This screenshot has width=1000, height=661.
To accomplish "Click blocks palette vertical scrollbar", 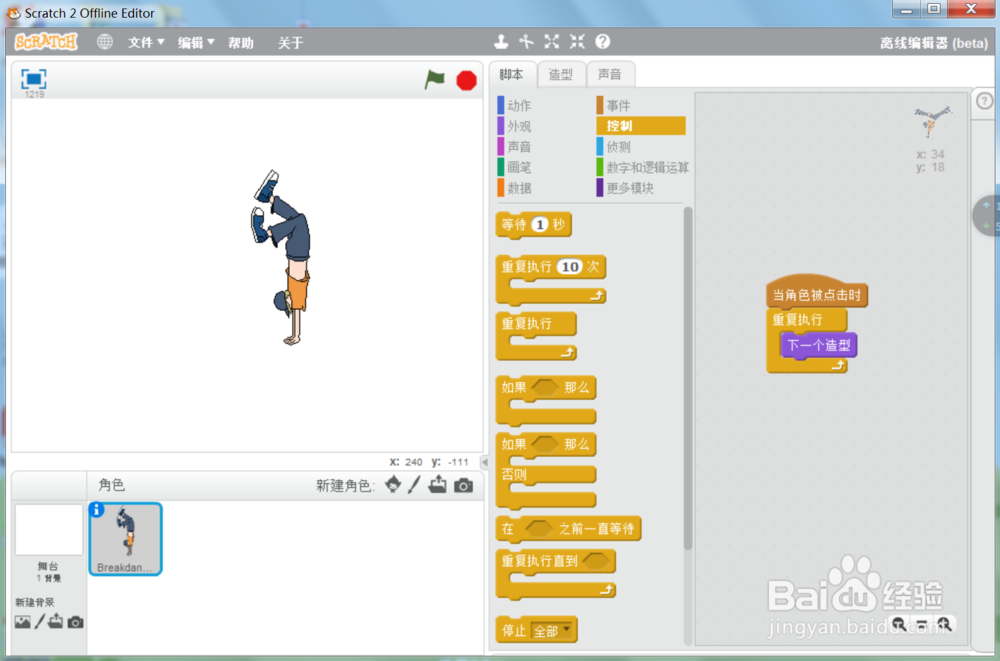I will pos(688,376).
